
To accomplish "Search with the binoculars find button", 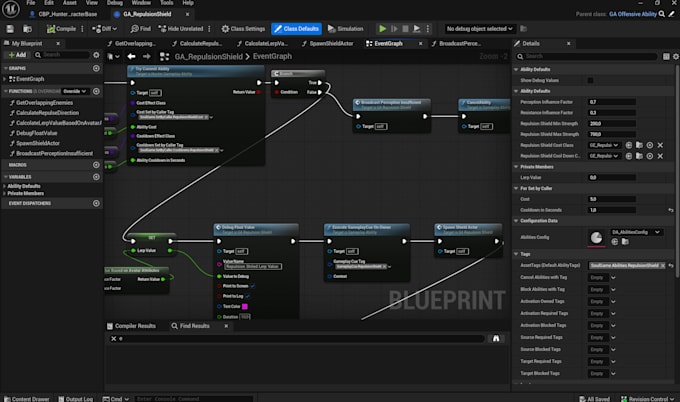I will [x=496, y=339].
